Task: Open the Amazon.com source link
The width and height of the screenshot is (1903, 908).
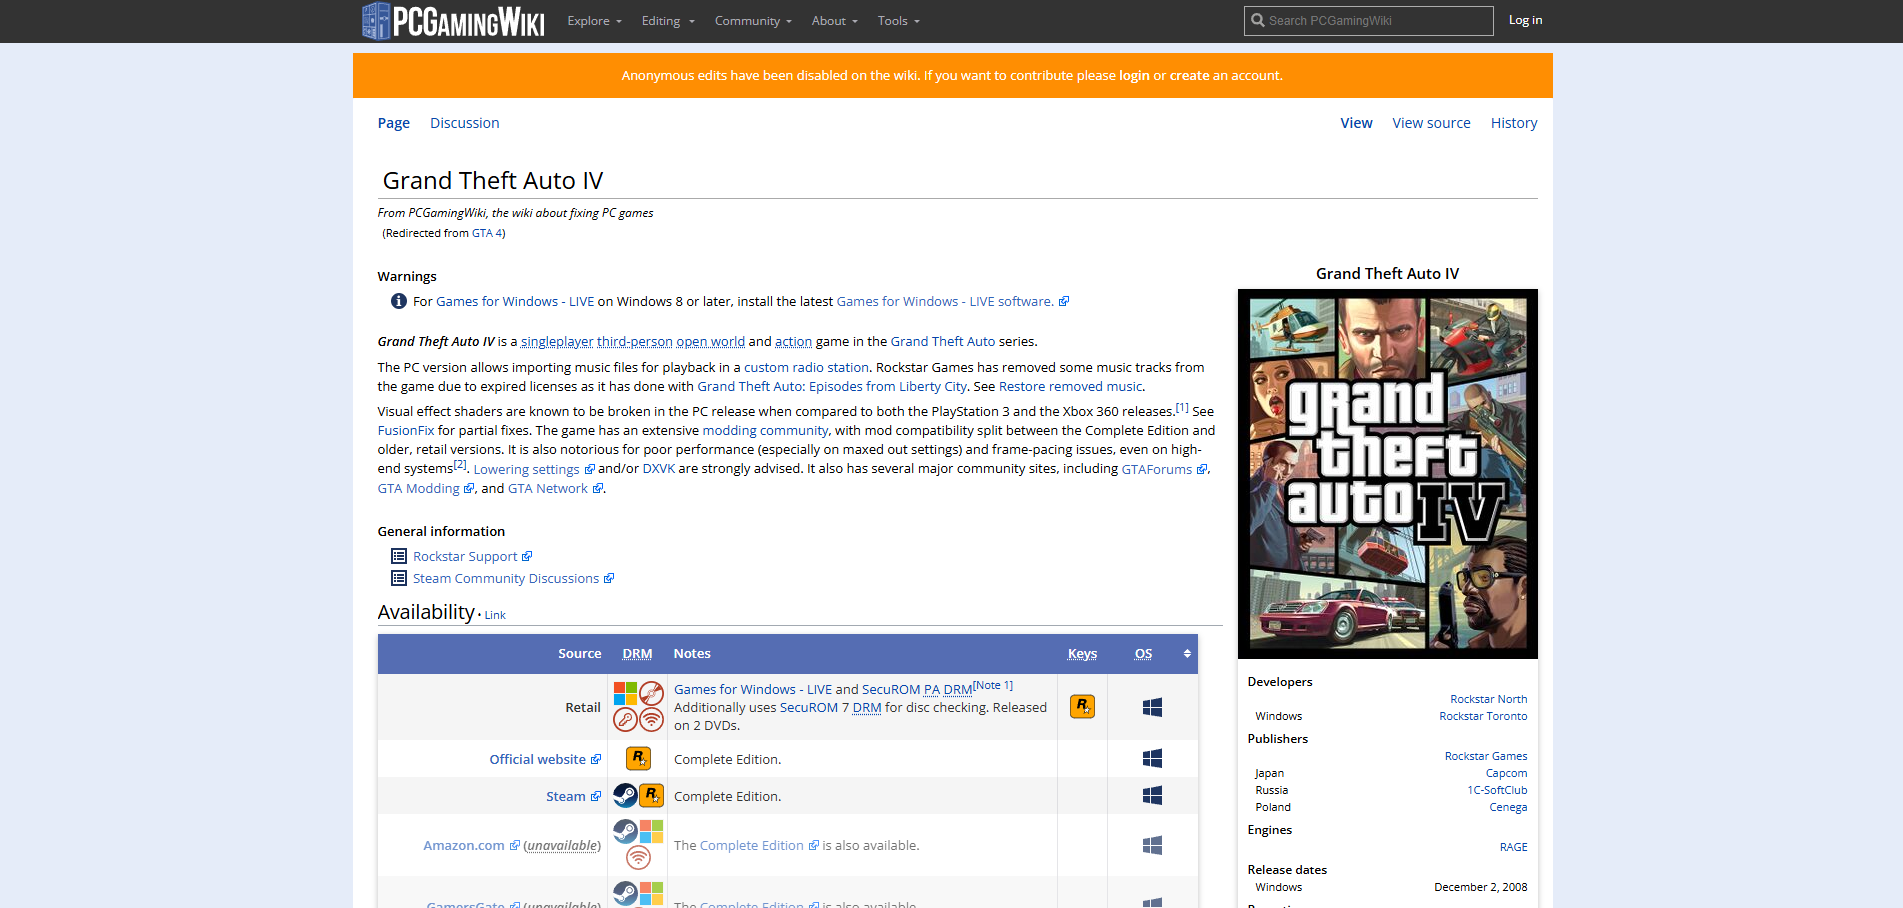Action: coord(471,846)
